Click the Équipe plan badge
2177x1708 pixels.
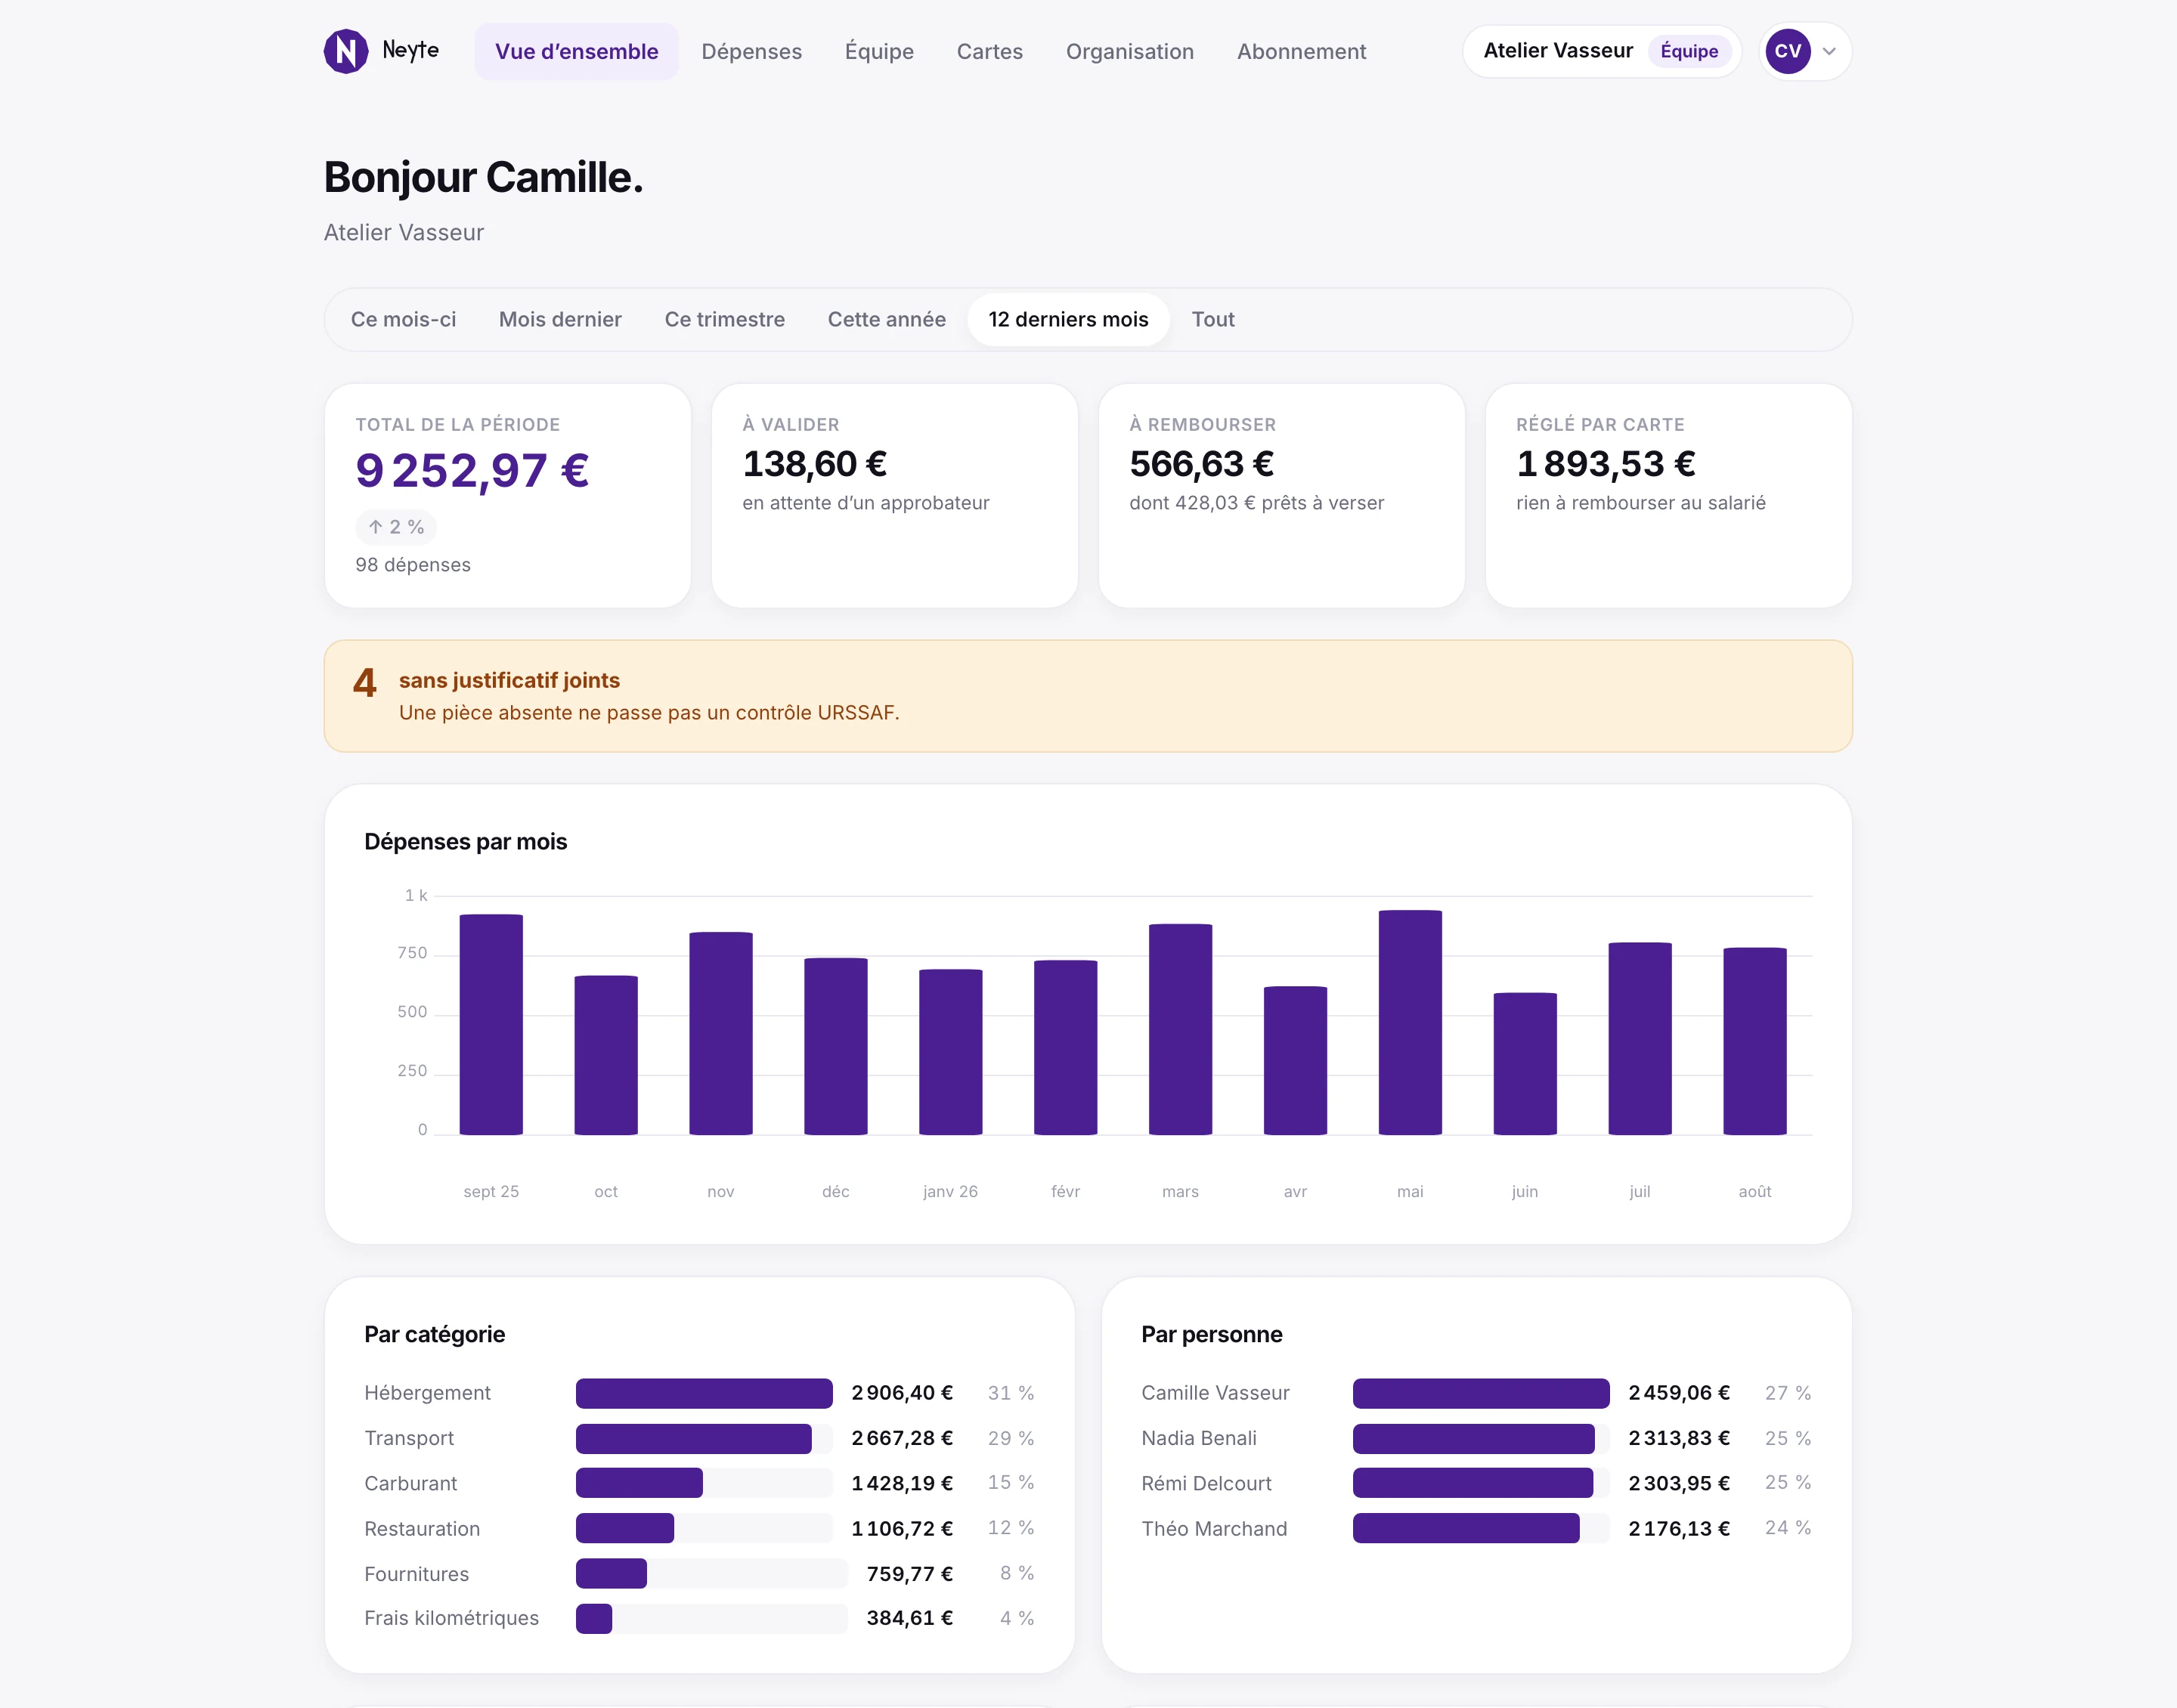pos(1689,51)
